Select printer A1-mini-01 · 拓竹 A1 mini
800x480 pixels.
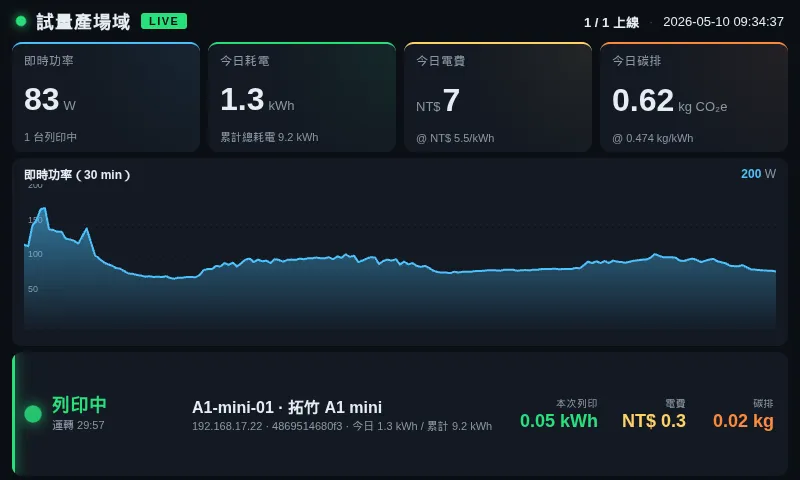(287, 407)
